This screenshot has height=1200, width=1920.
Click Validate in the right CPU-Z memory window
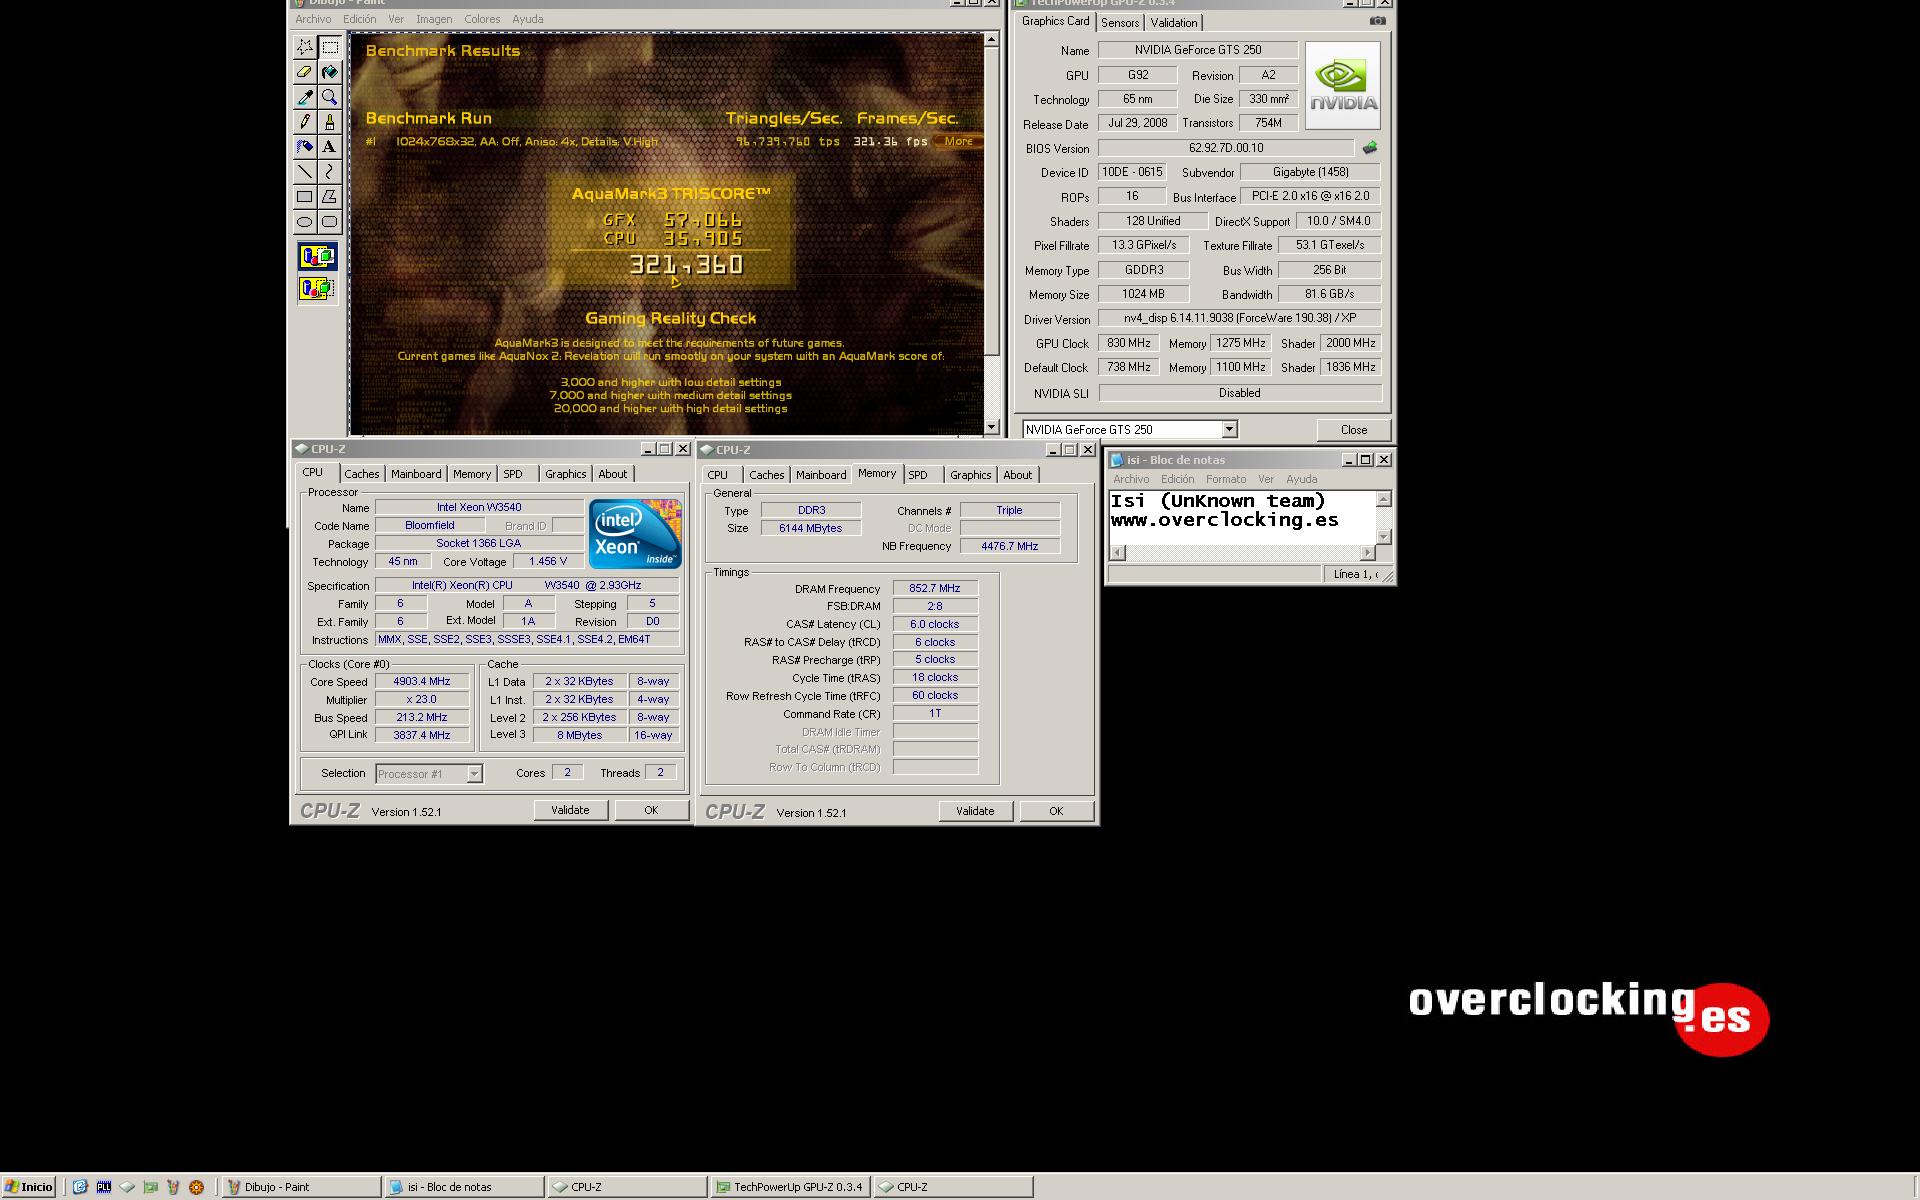point(975,811)
